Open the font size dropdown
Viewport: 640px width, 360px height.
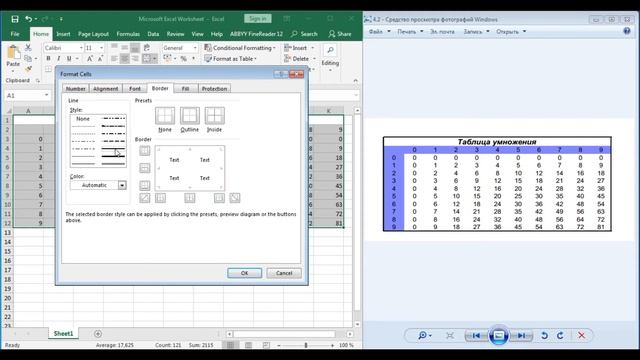click(x=101, y=48)
